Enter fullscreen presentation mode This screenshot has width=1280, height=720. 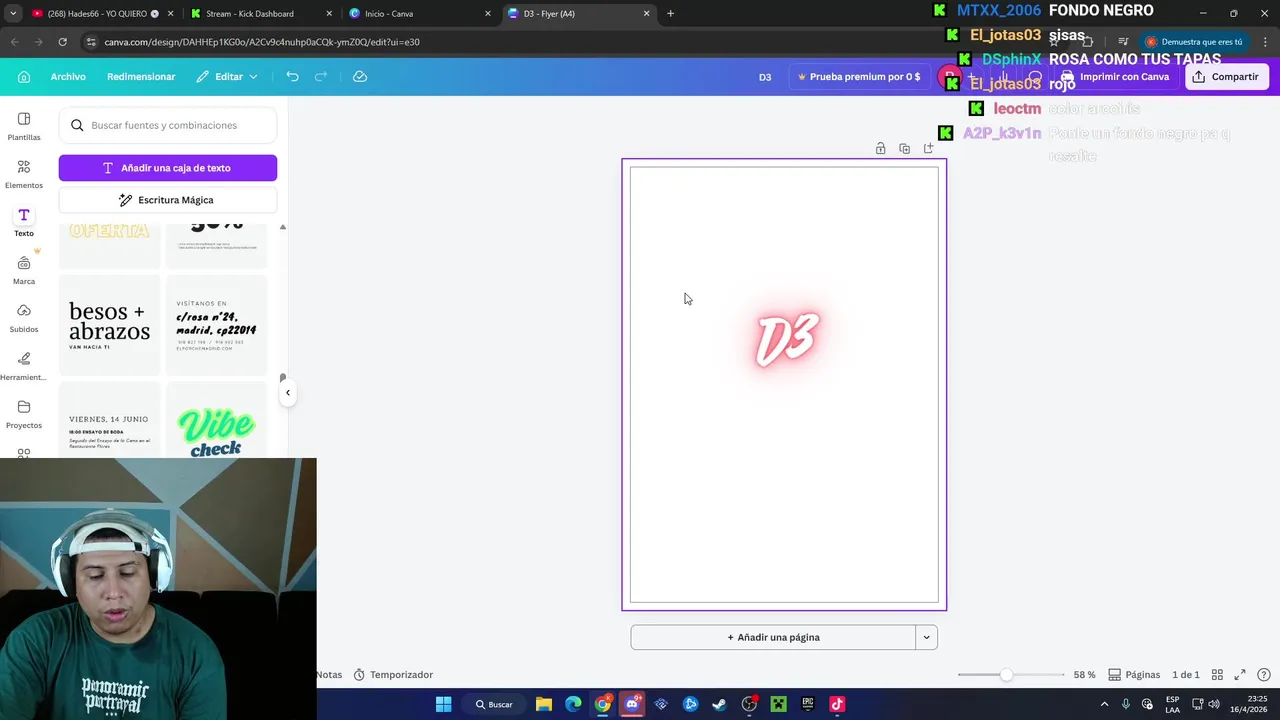(1240, 675)
